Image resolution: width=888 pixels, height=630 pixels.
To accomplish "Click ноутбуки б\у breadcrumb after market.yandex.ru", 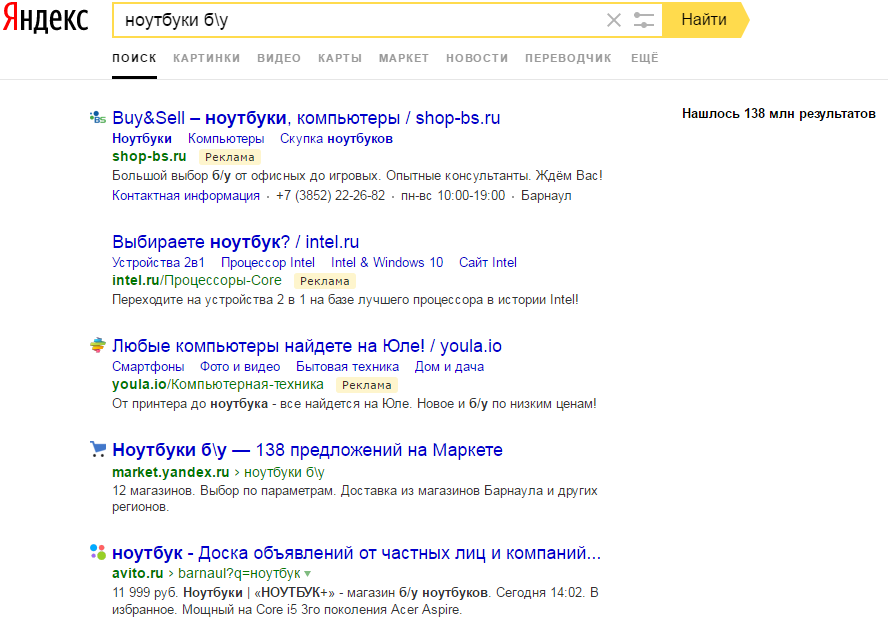I will tap(284, 472).
